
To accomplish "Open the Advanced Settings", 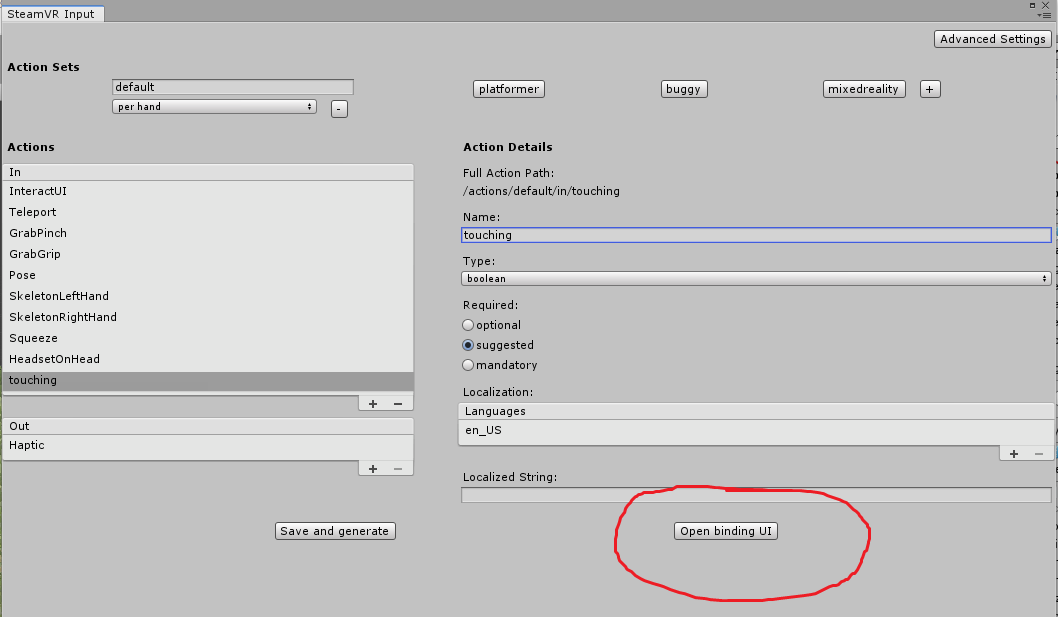I will coord(992,38).
